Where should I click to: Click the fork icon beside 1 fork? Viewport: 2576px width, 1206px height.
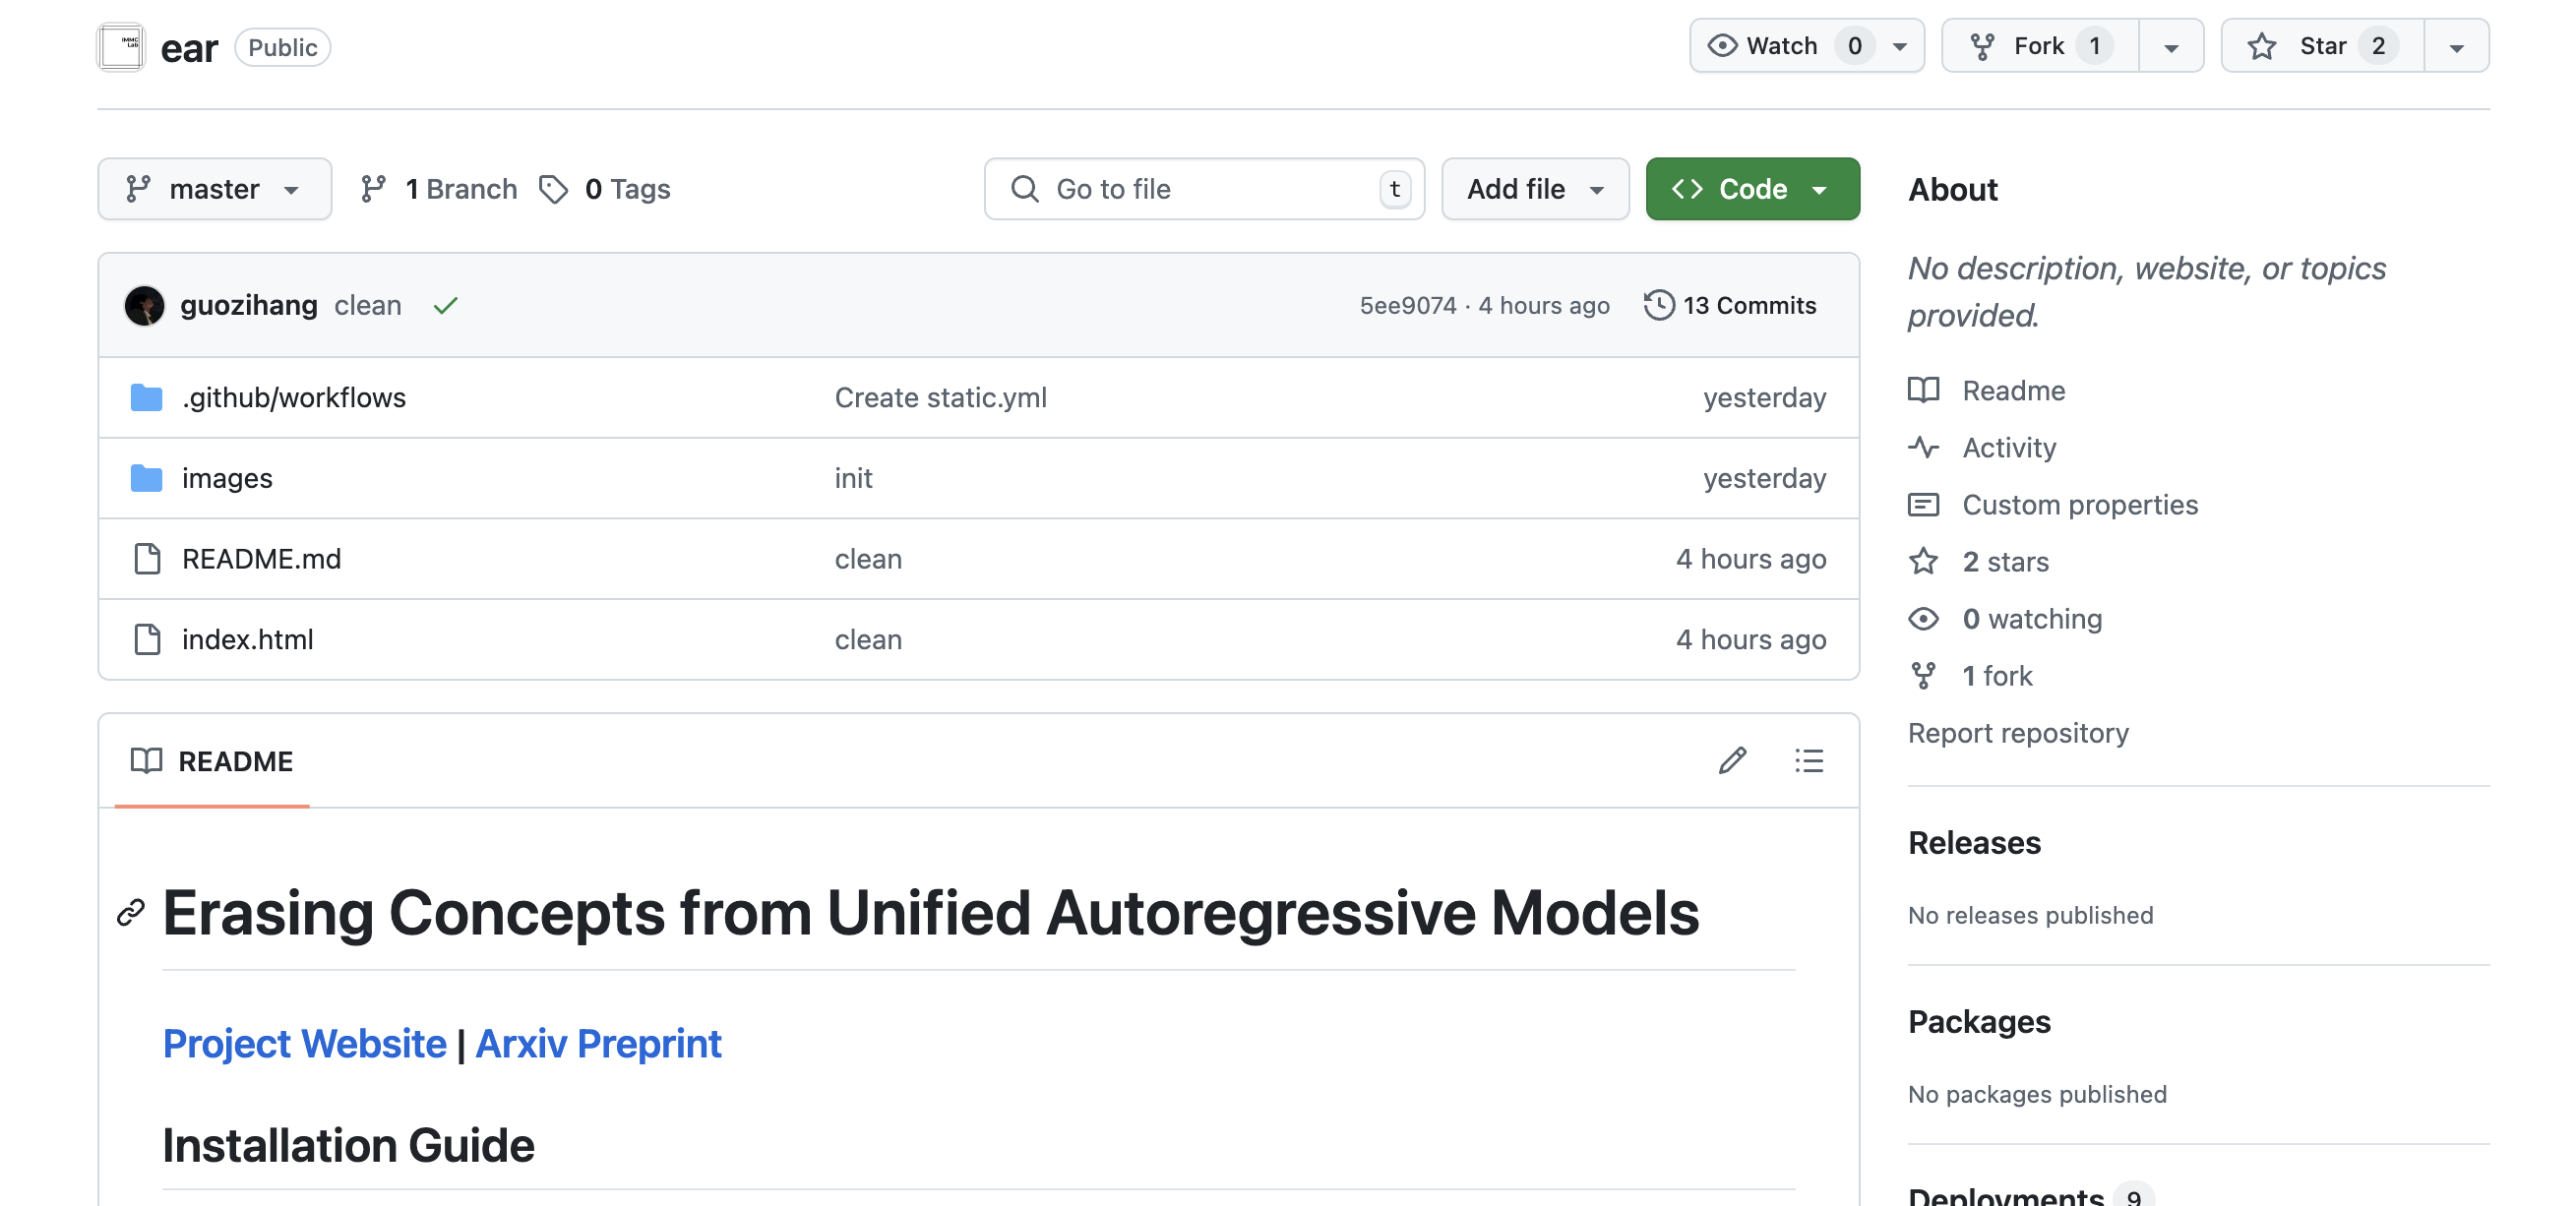[x=1924, y=676]
